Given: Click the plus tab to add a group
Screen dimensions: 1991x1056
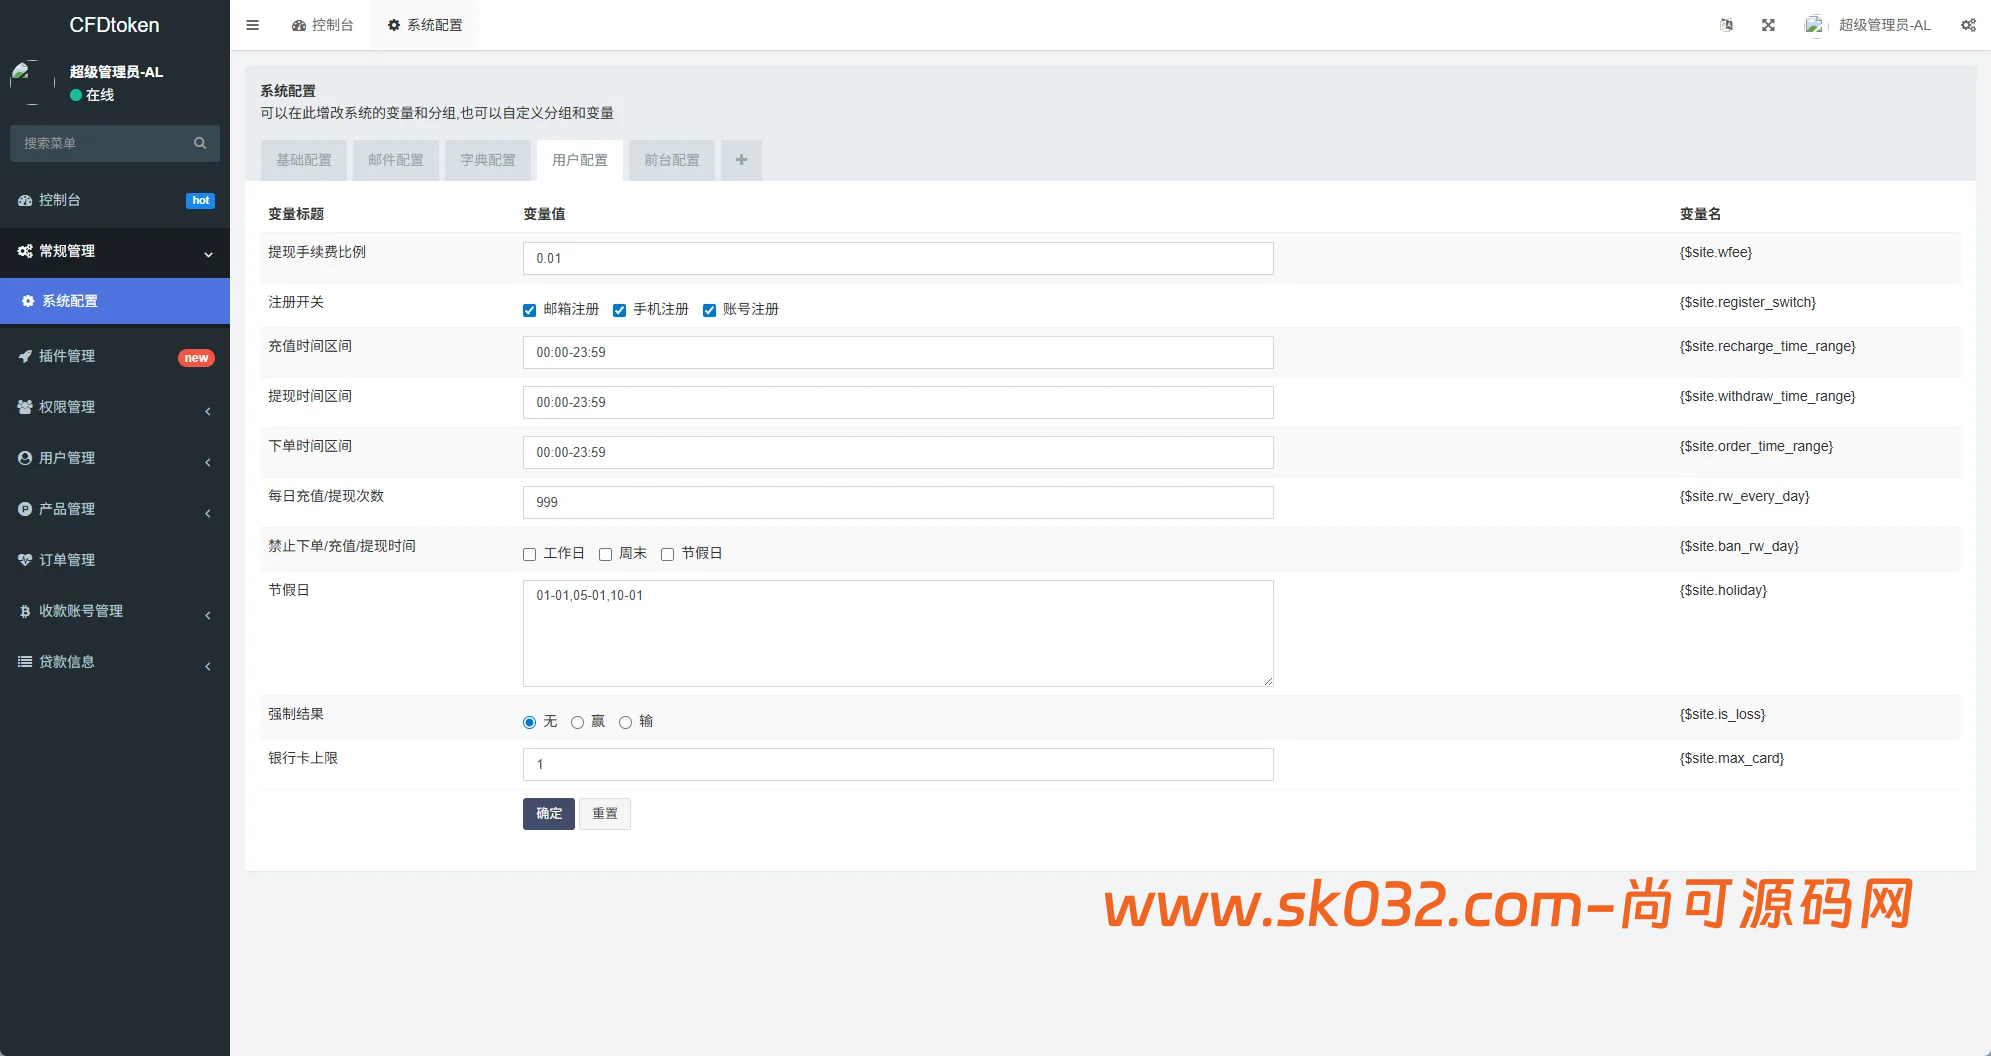Looking at the screenshot, I should (x=741, y=160).
